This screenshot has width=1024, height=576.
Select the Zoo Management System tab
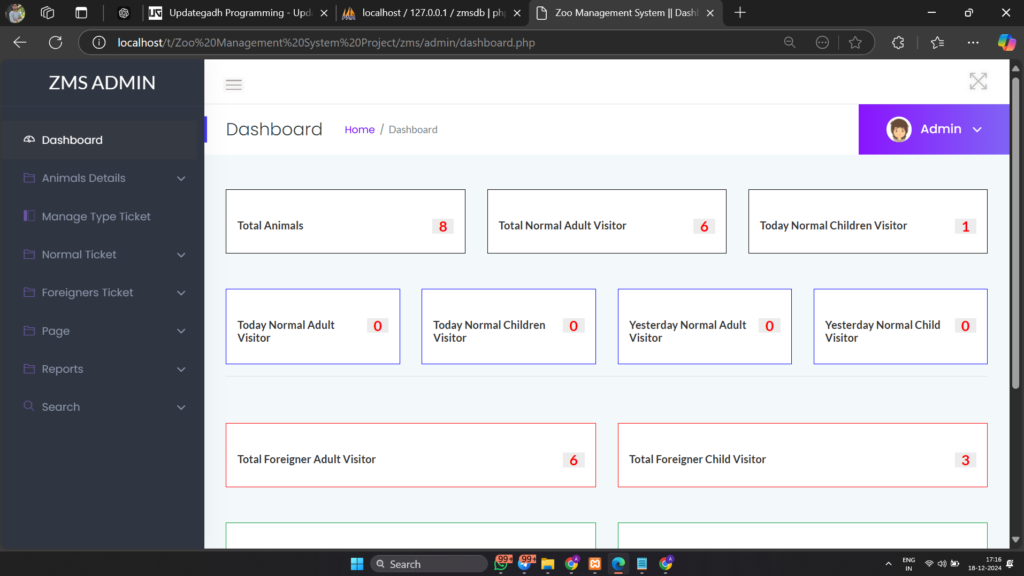[626, 12]
